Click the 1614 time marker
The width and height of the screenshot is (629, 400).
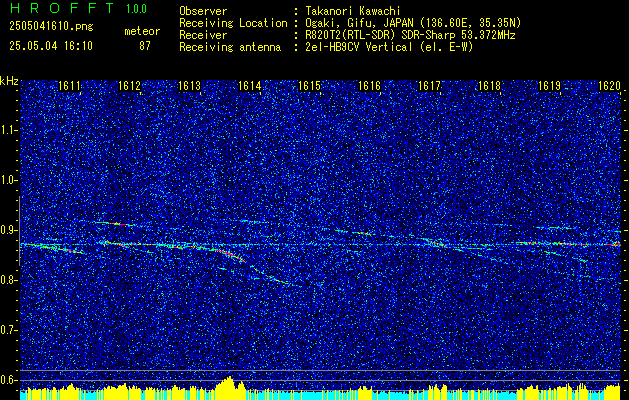pyautogui.click(x=250, y=86)
